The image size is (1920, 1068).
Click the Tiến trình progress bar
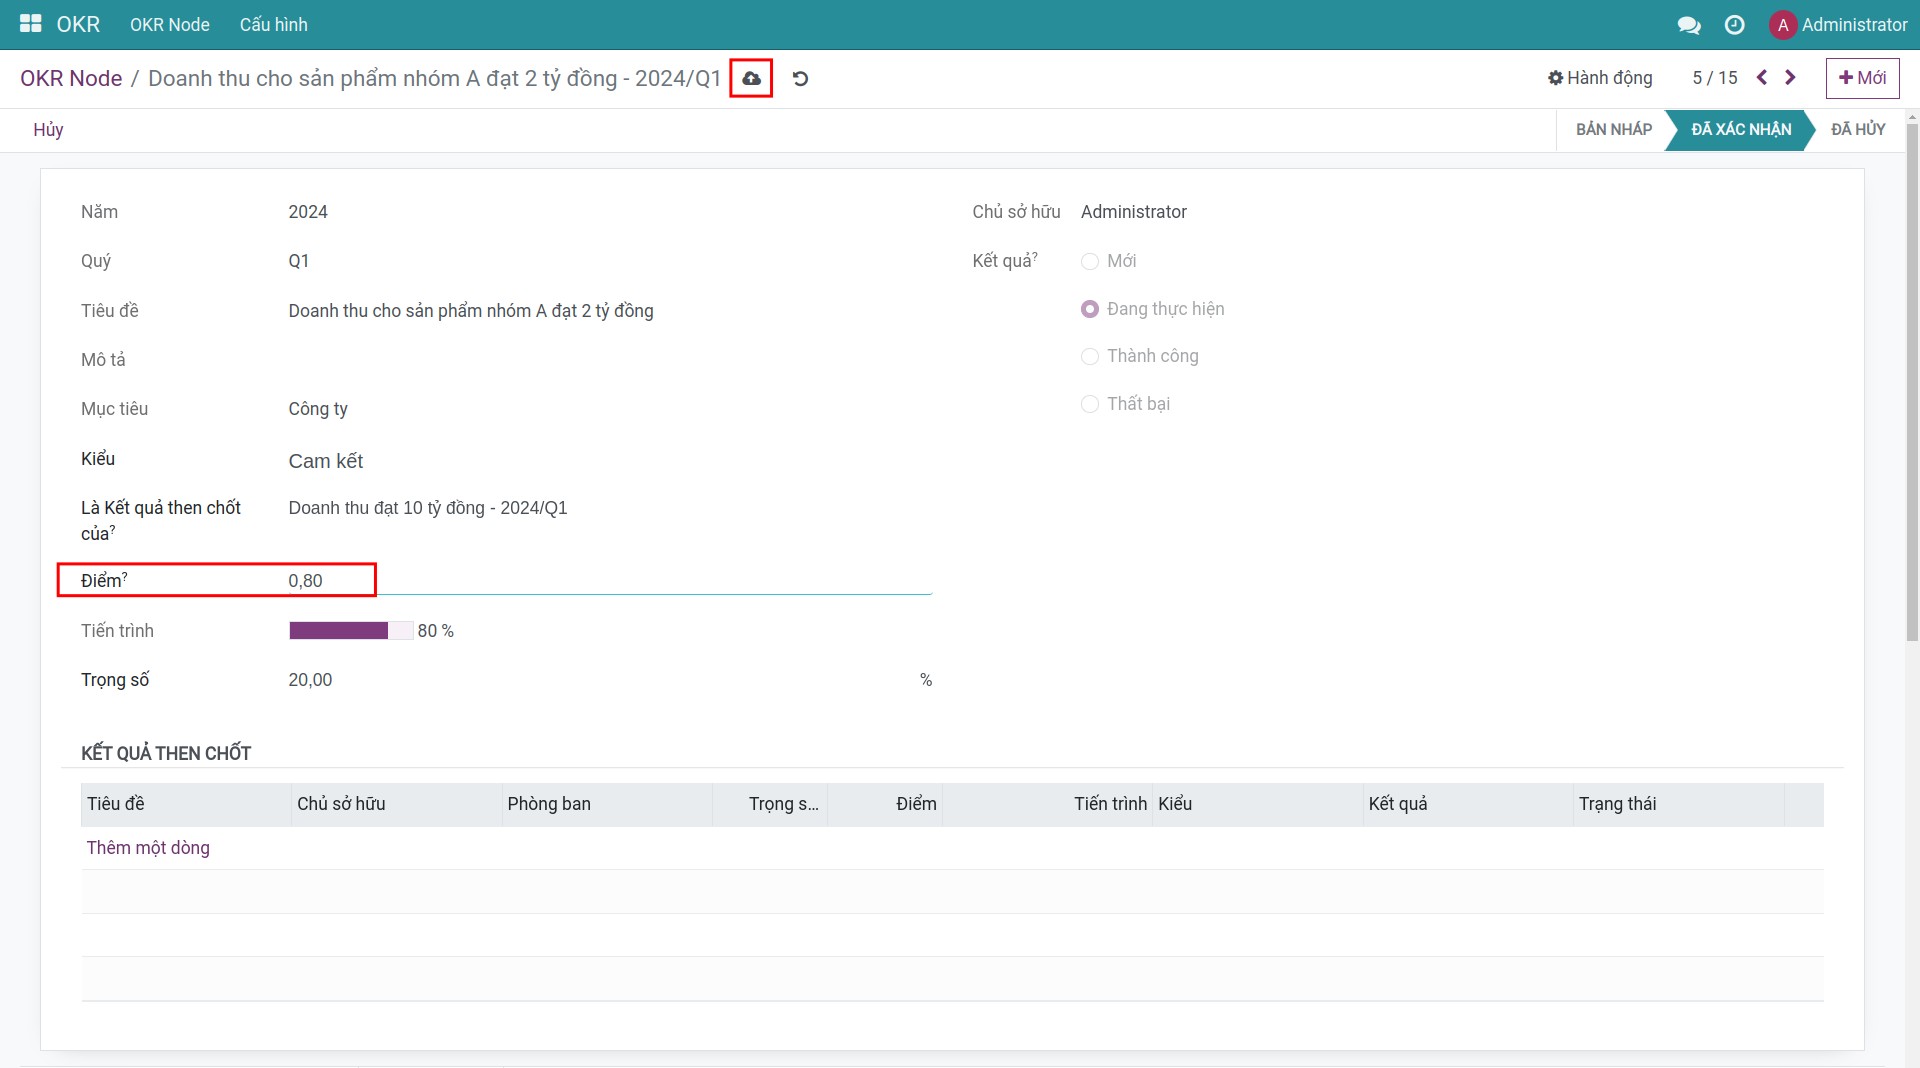[350, 630]
